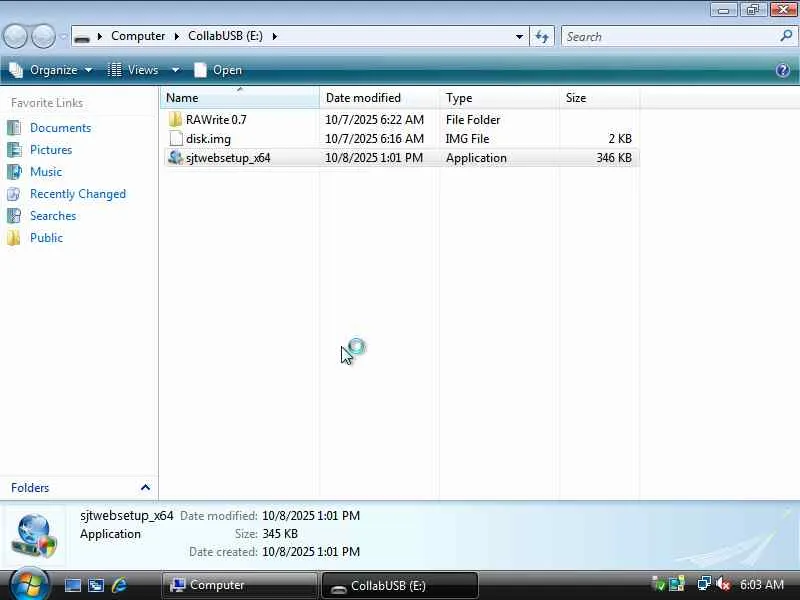The height and width of the screenshot is (600, 800).
Task: Sort by the Name column header
Action: 240,97
